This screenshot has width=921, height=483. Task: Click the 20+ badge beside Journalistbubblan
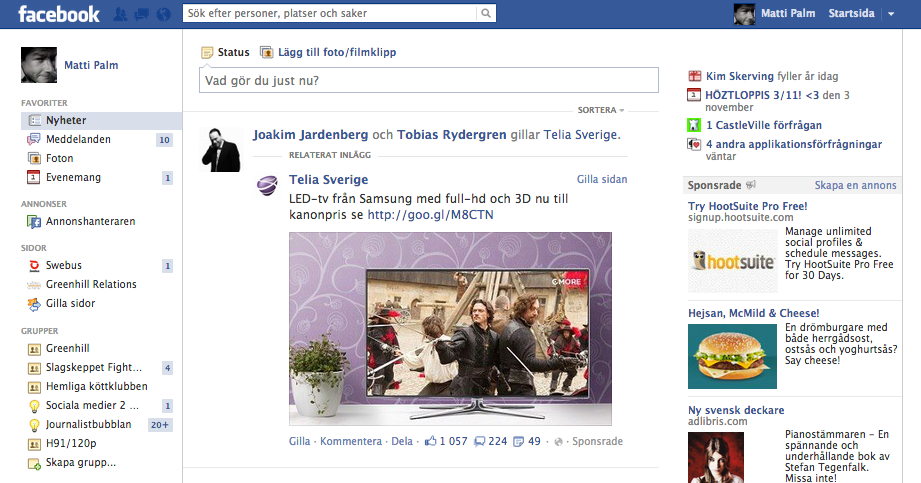tap(160, 425)
